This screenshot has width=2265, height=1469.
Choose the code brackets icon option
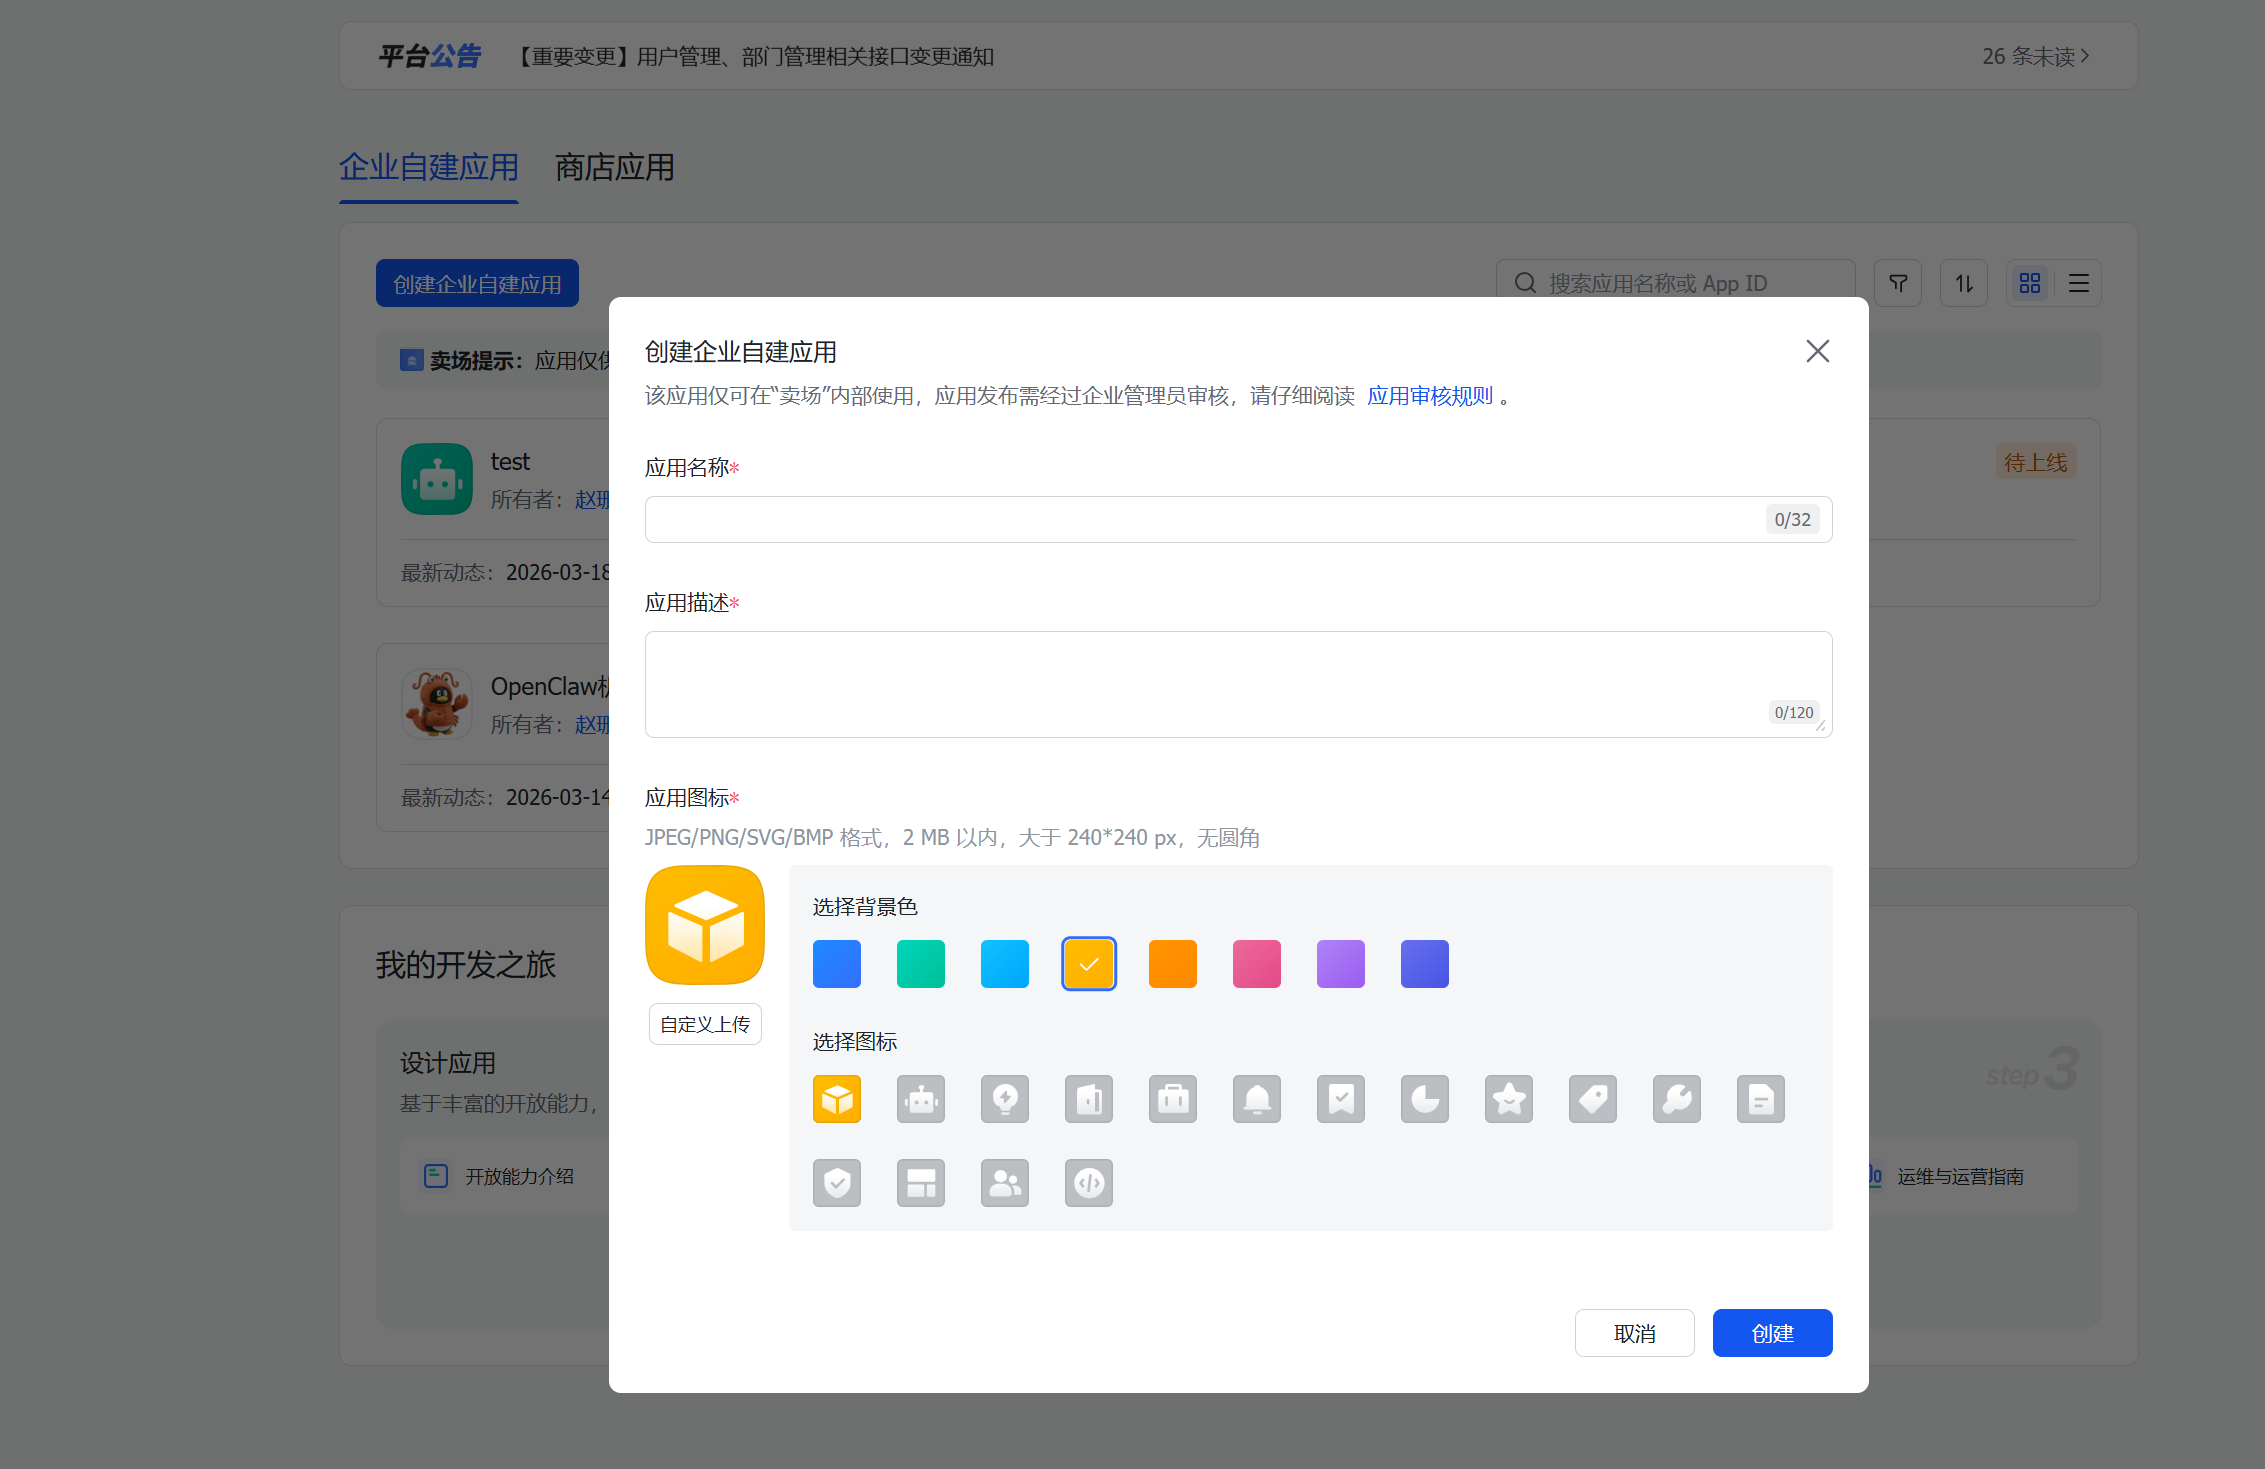(x=1088, y=1184)
